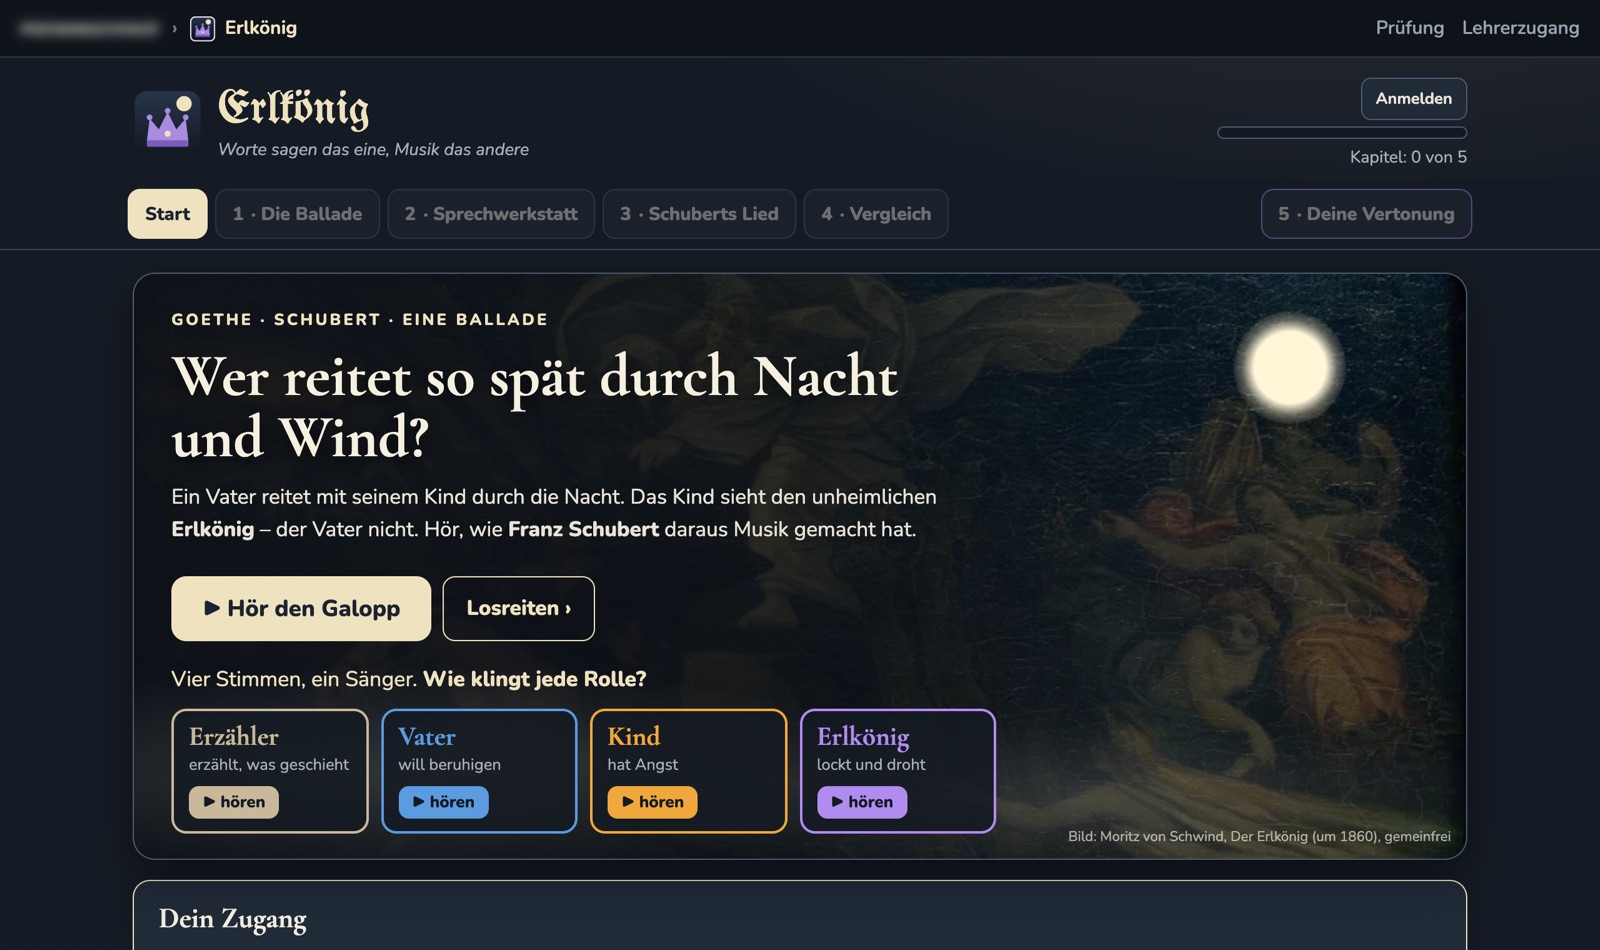
Task: Click the headline "Wer reitet so spät"
Action: 535,407
